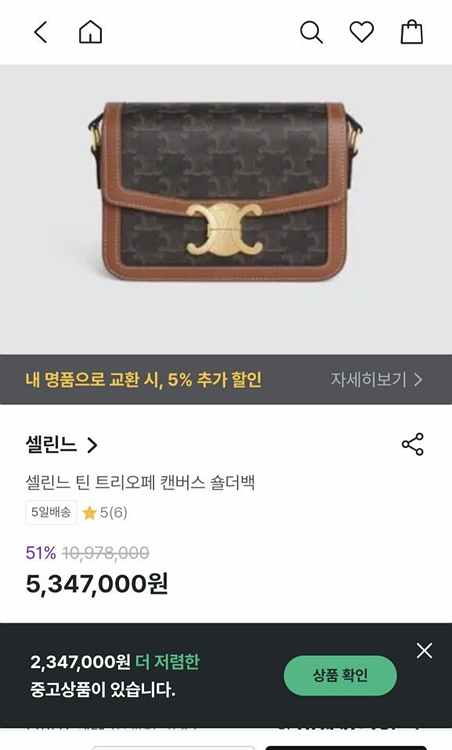Tap the gold star rating icon
This screenshot has width=452, height=750.
(89, 513)
